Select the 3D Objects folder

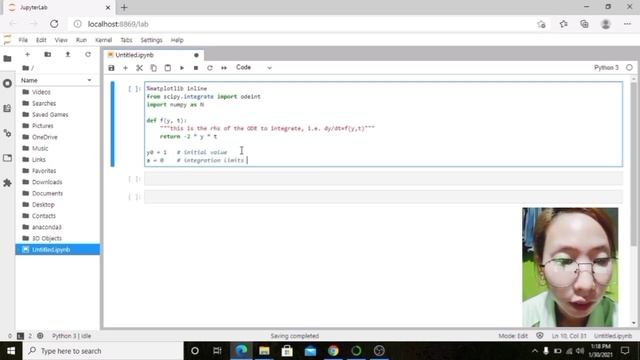click(58, 238)
